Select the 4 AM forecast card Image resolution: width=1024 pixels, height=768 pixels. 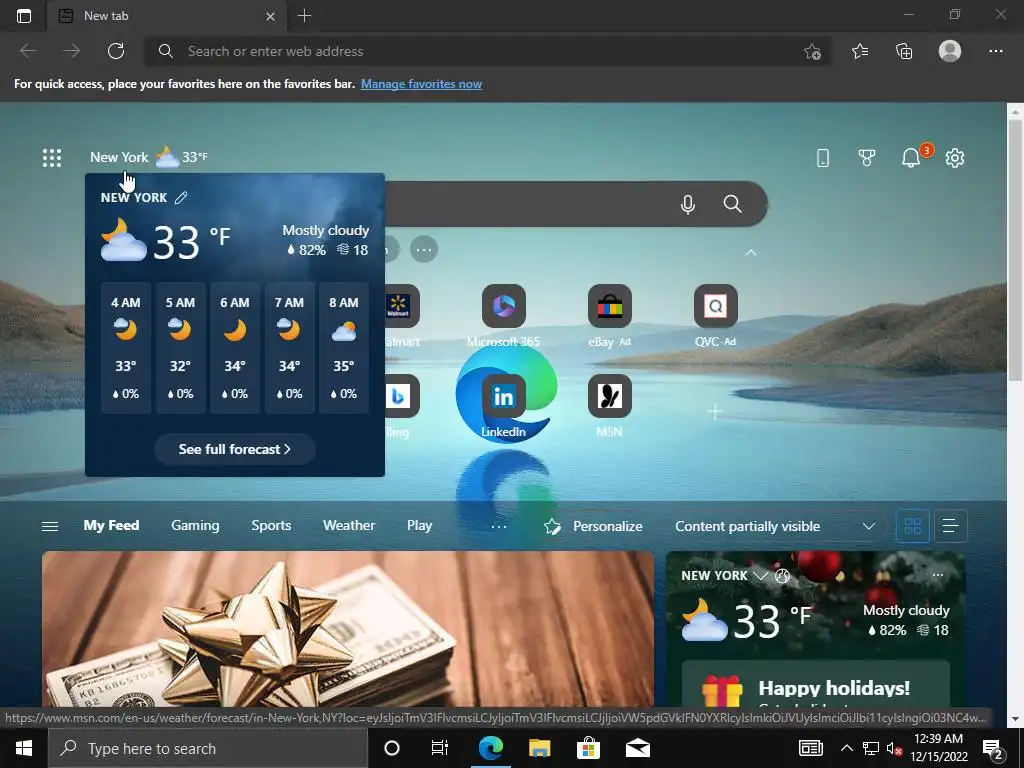[125, 348]
